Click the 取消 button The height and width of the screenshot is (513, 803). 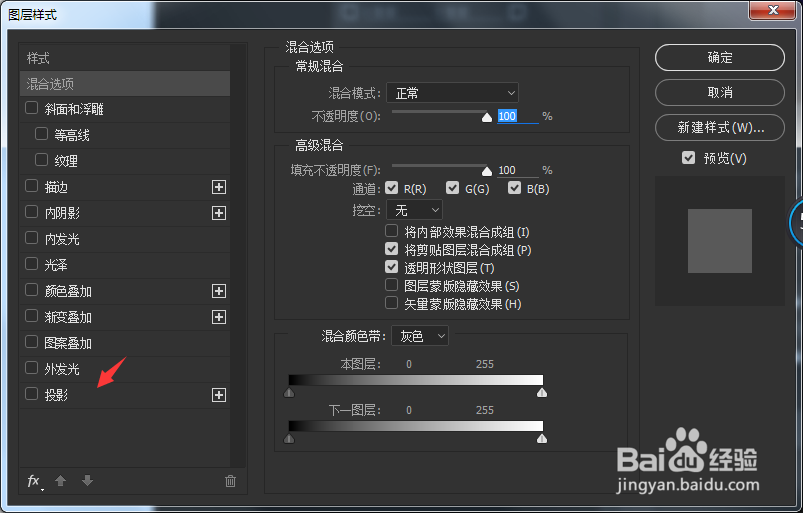pyautogui.click(x=720, y=92)
